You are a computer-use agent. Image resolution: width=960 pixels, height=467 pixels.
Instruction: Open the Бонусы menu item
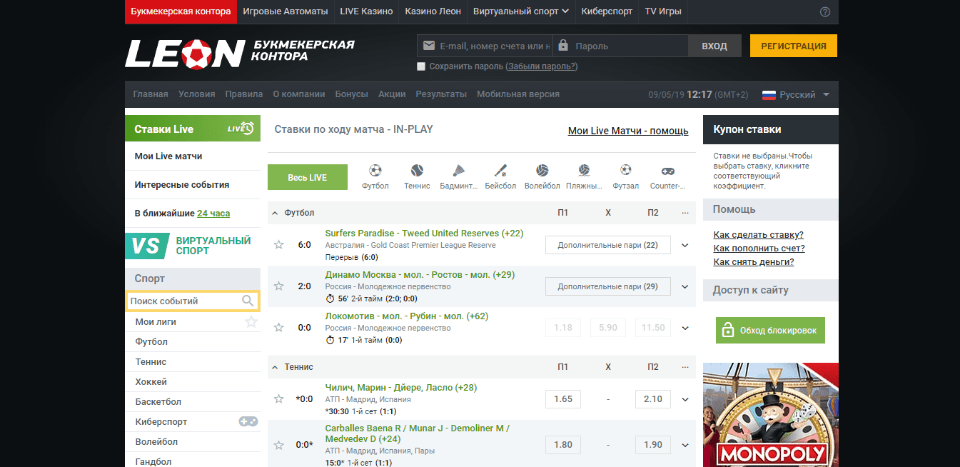pyautogui.click(x=351, y=94)
